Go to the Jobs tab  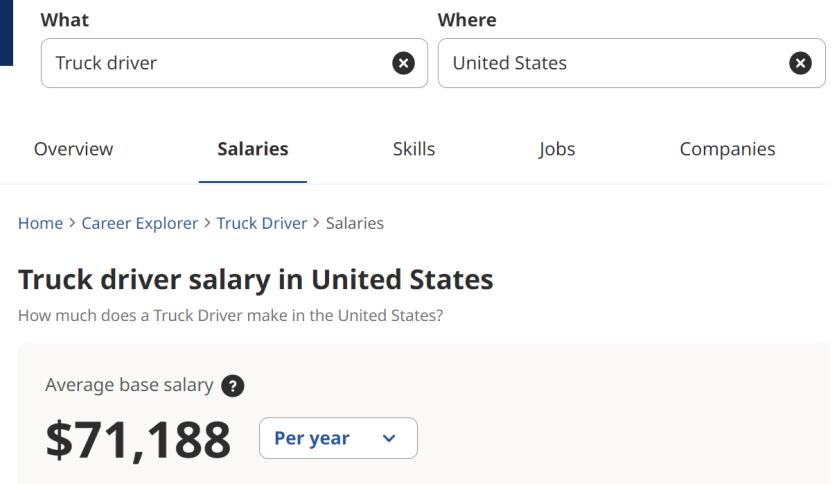click(x=557, y=149)
